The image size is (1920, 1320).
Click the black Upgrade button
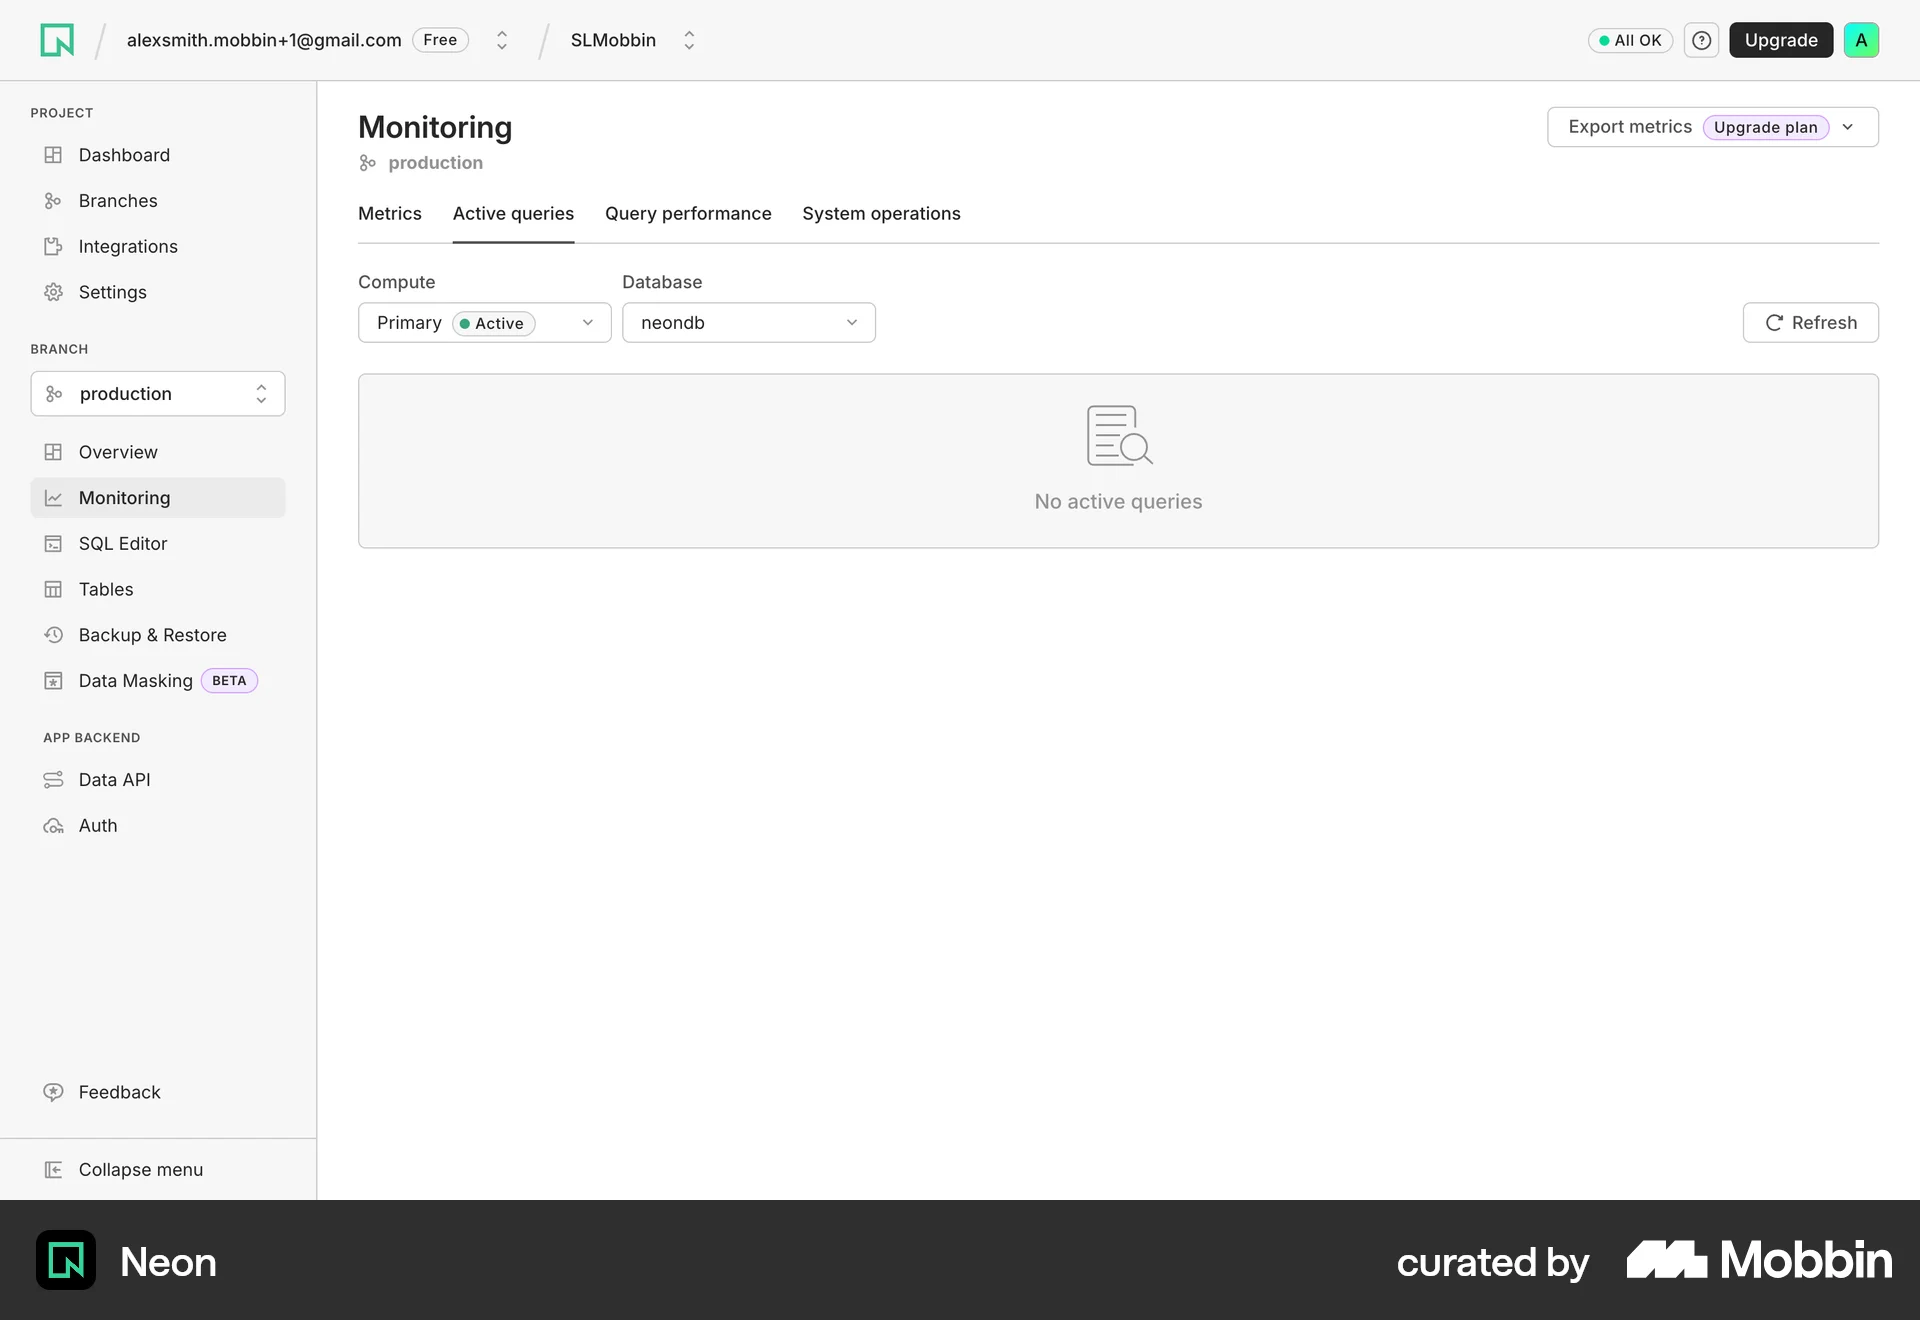[1781, 40]
